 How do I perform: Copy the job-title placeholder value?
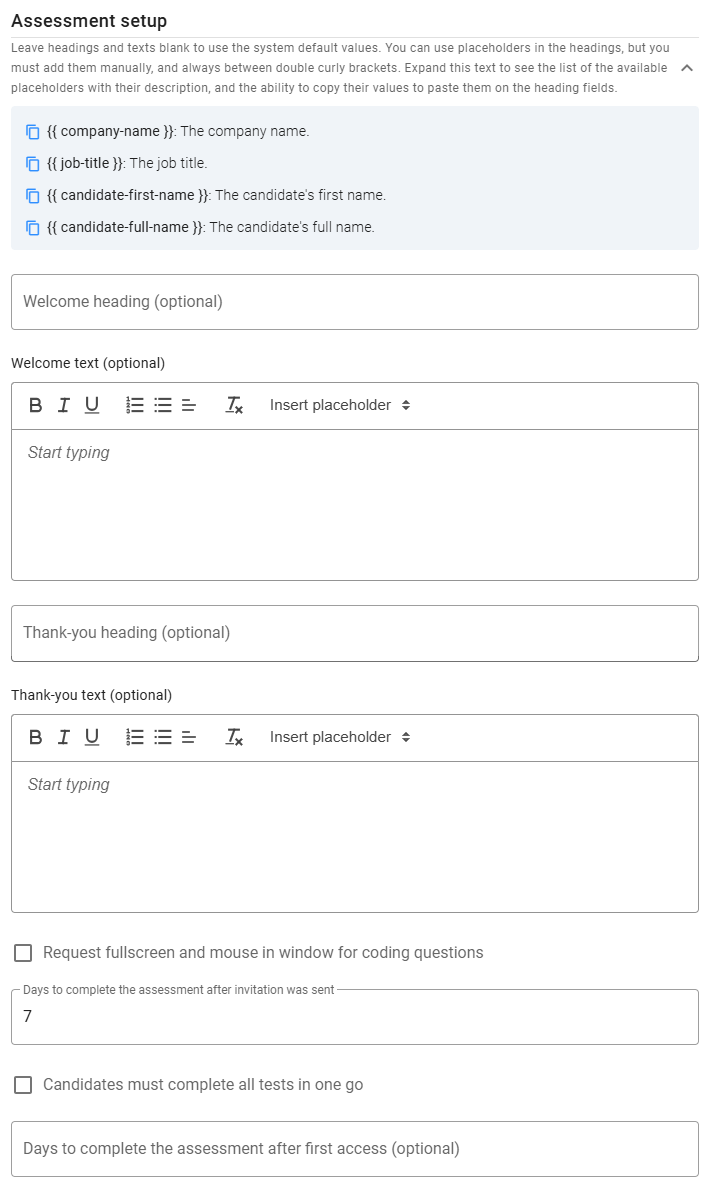(x=31, y=163)
